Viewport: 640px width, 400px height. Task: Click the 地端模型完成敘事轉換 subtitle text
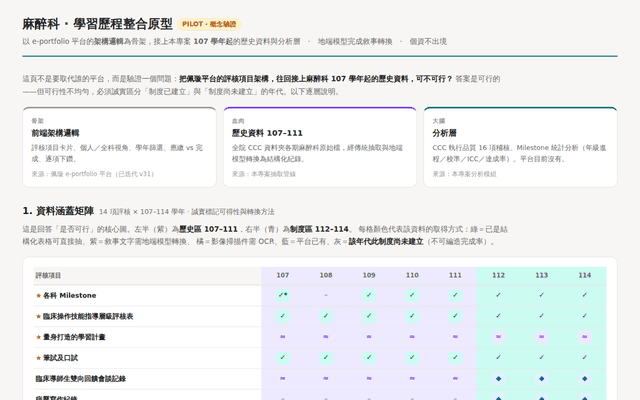click(355, 41)
